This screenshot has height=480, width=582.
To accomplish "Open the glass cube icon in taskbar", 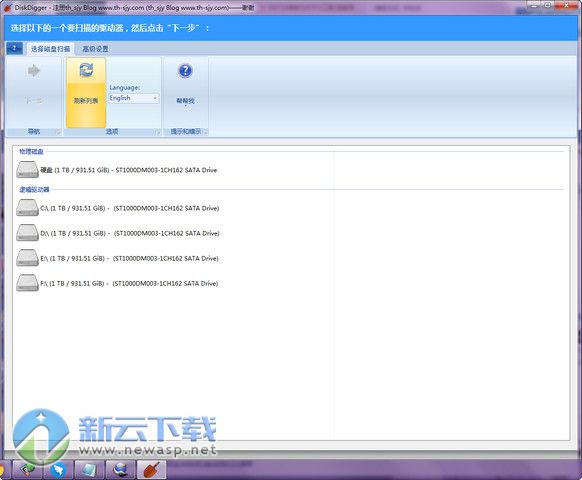I will (89, 470).
